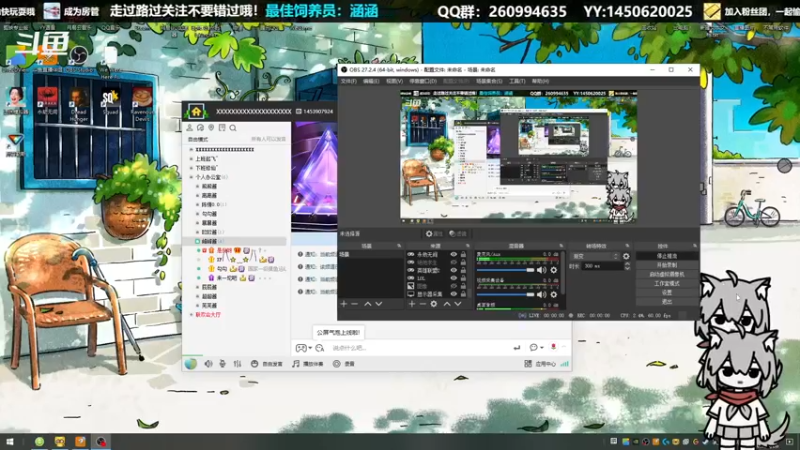This screenshot has height=450, width=800.
Task: Click 启动虚拟摄像机 button
Action: [666, 274]
